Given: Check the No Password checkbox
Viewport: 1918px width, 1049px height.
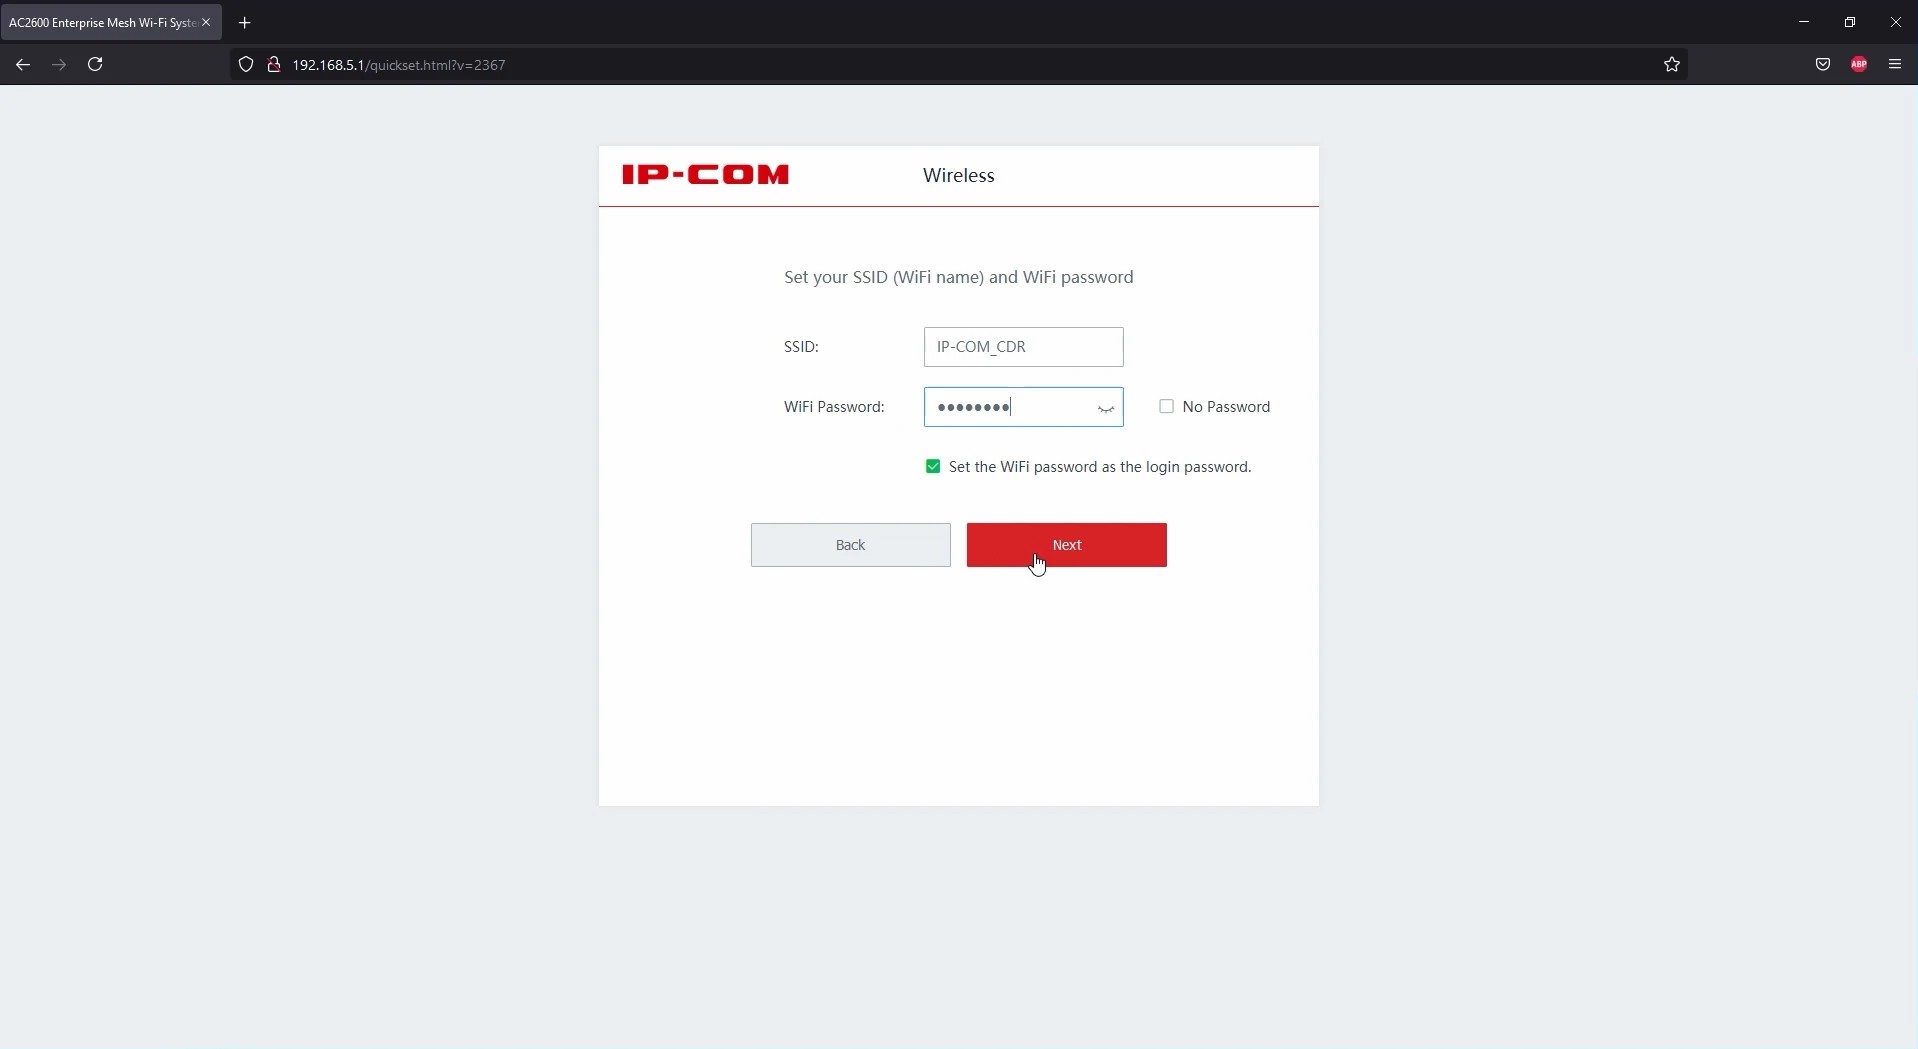Looking at the screenshot, I should click(x=1166, y=407).
